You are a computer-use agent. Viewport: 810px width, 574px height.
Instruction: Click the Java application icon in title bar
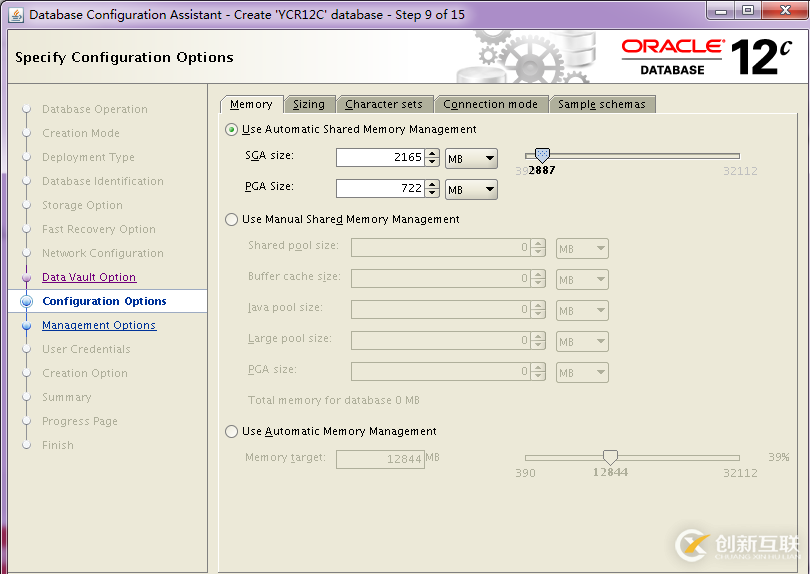tap(17, 15)
